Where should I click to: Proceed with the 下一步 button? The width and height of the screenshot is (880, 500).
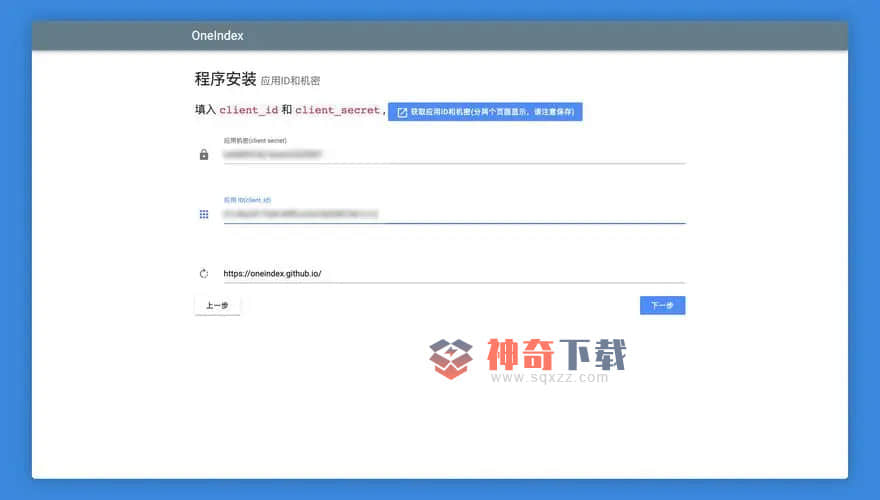[x=662, y=305]
